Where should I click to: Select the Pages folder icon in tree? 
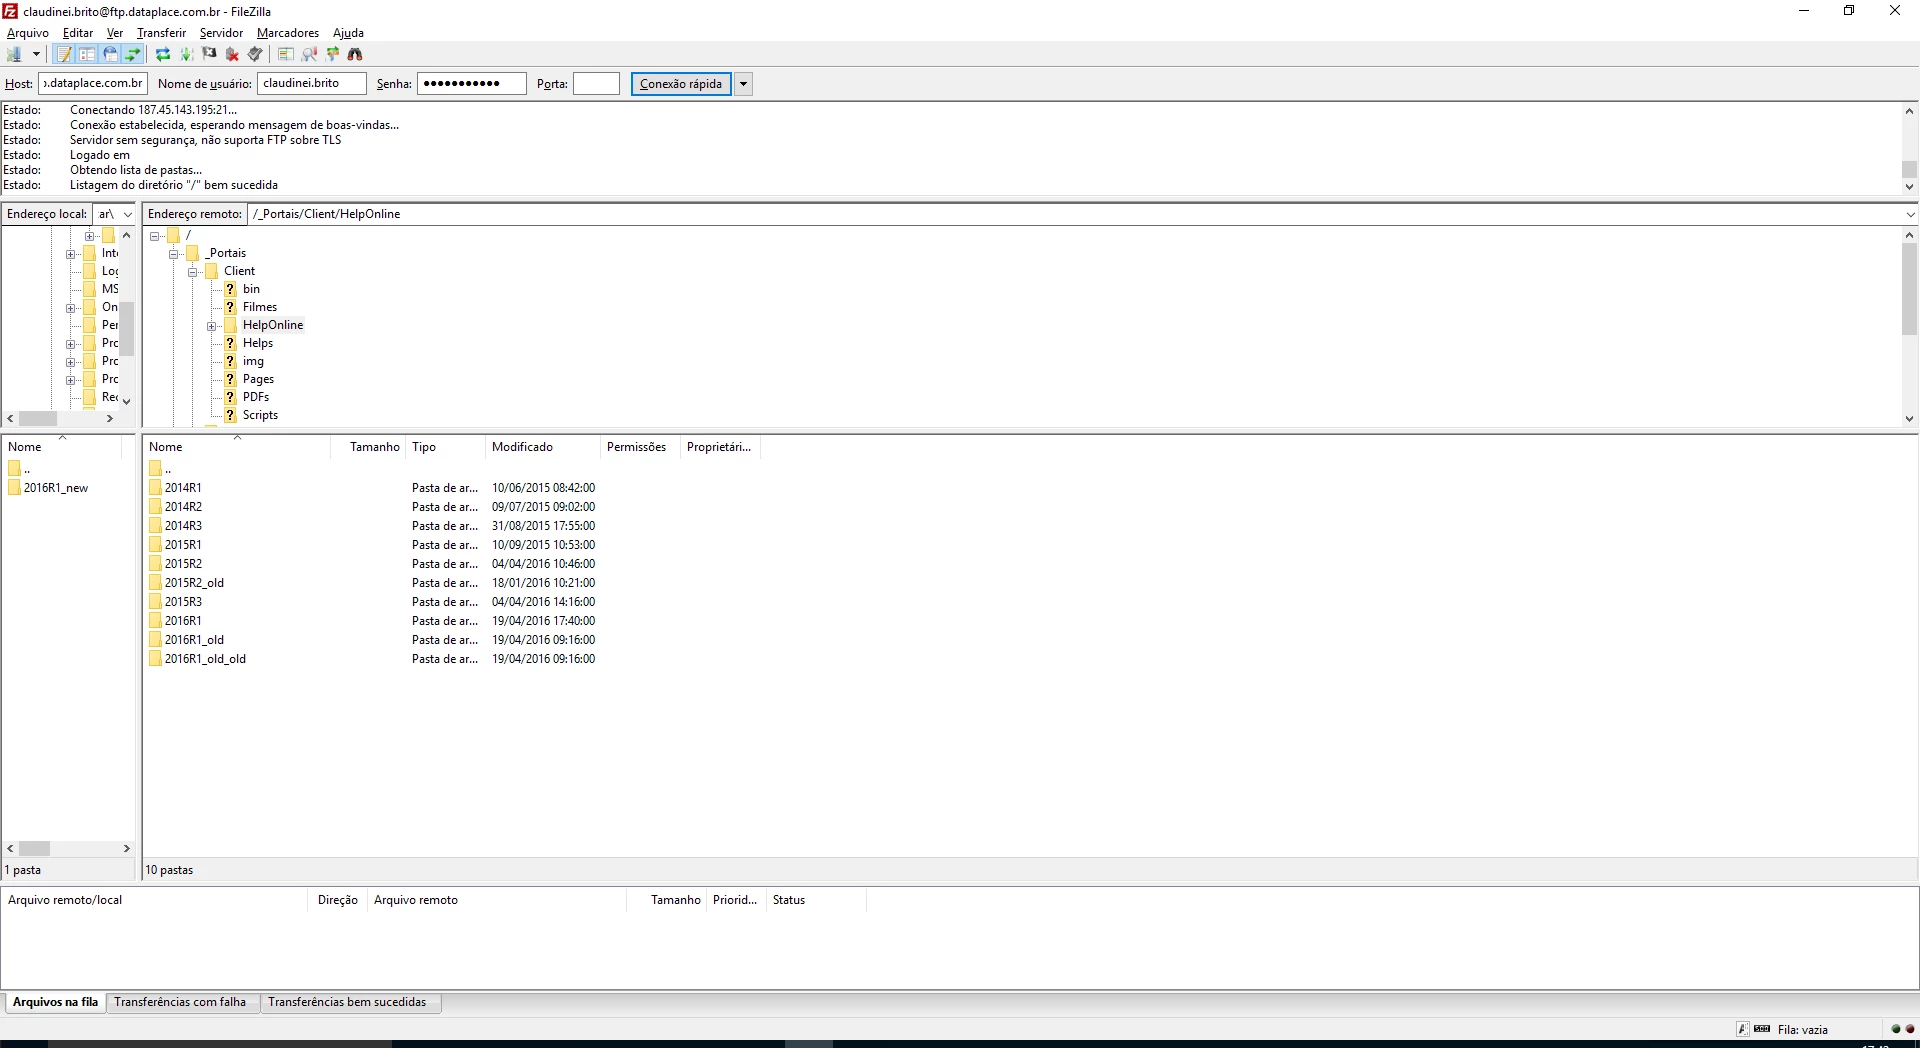[x=230, y=379]
